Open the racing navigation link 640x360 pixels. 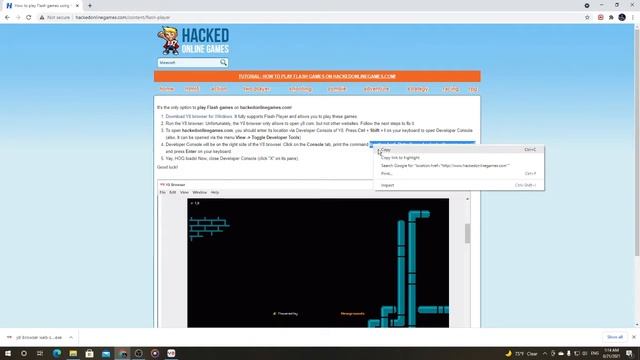coord(451,89)
